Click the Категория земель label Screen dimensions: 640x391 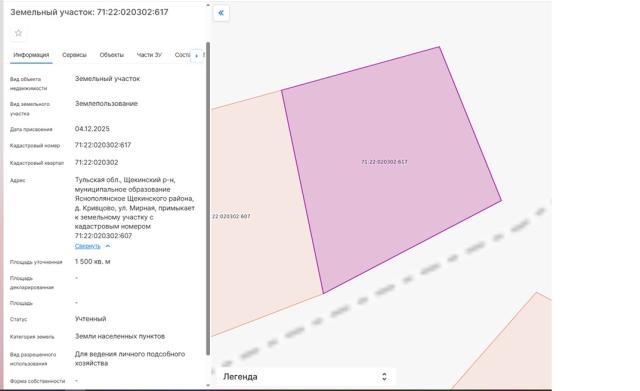[x=32, y=337]
